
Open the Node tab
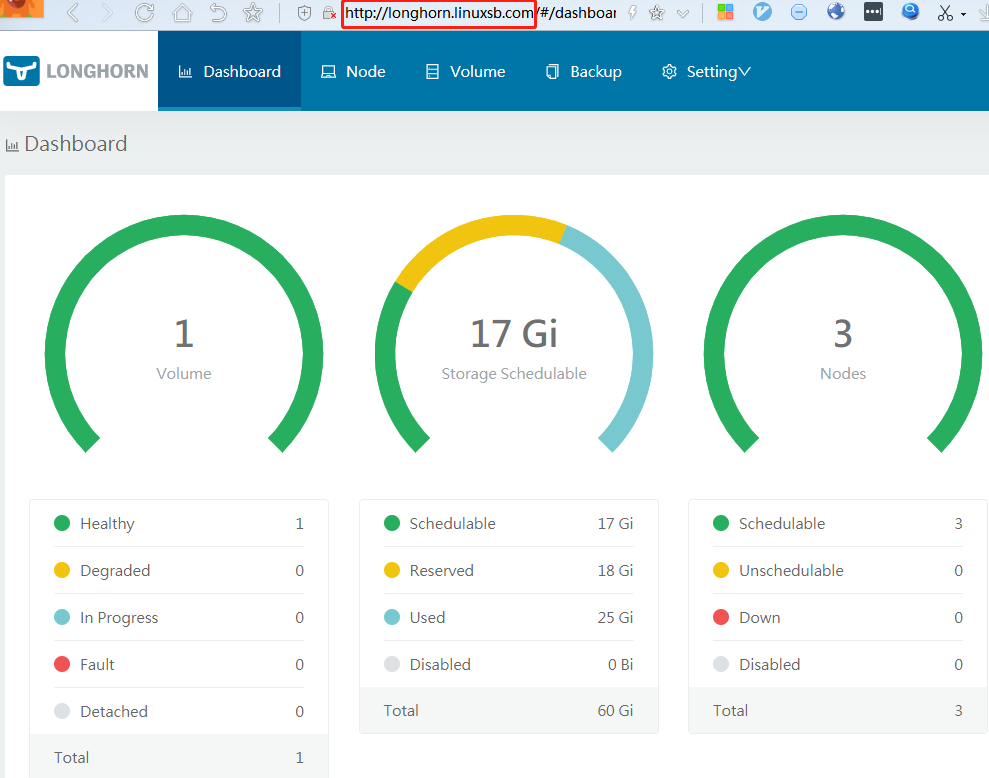coord(353,71)
